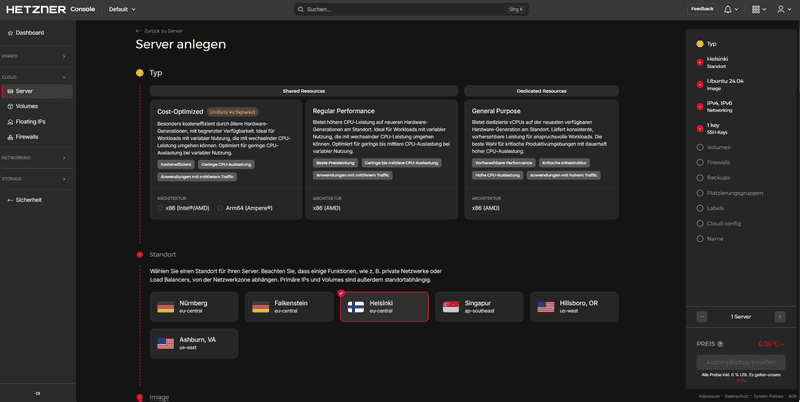Open the user account menu icon

pos(782,9)
